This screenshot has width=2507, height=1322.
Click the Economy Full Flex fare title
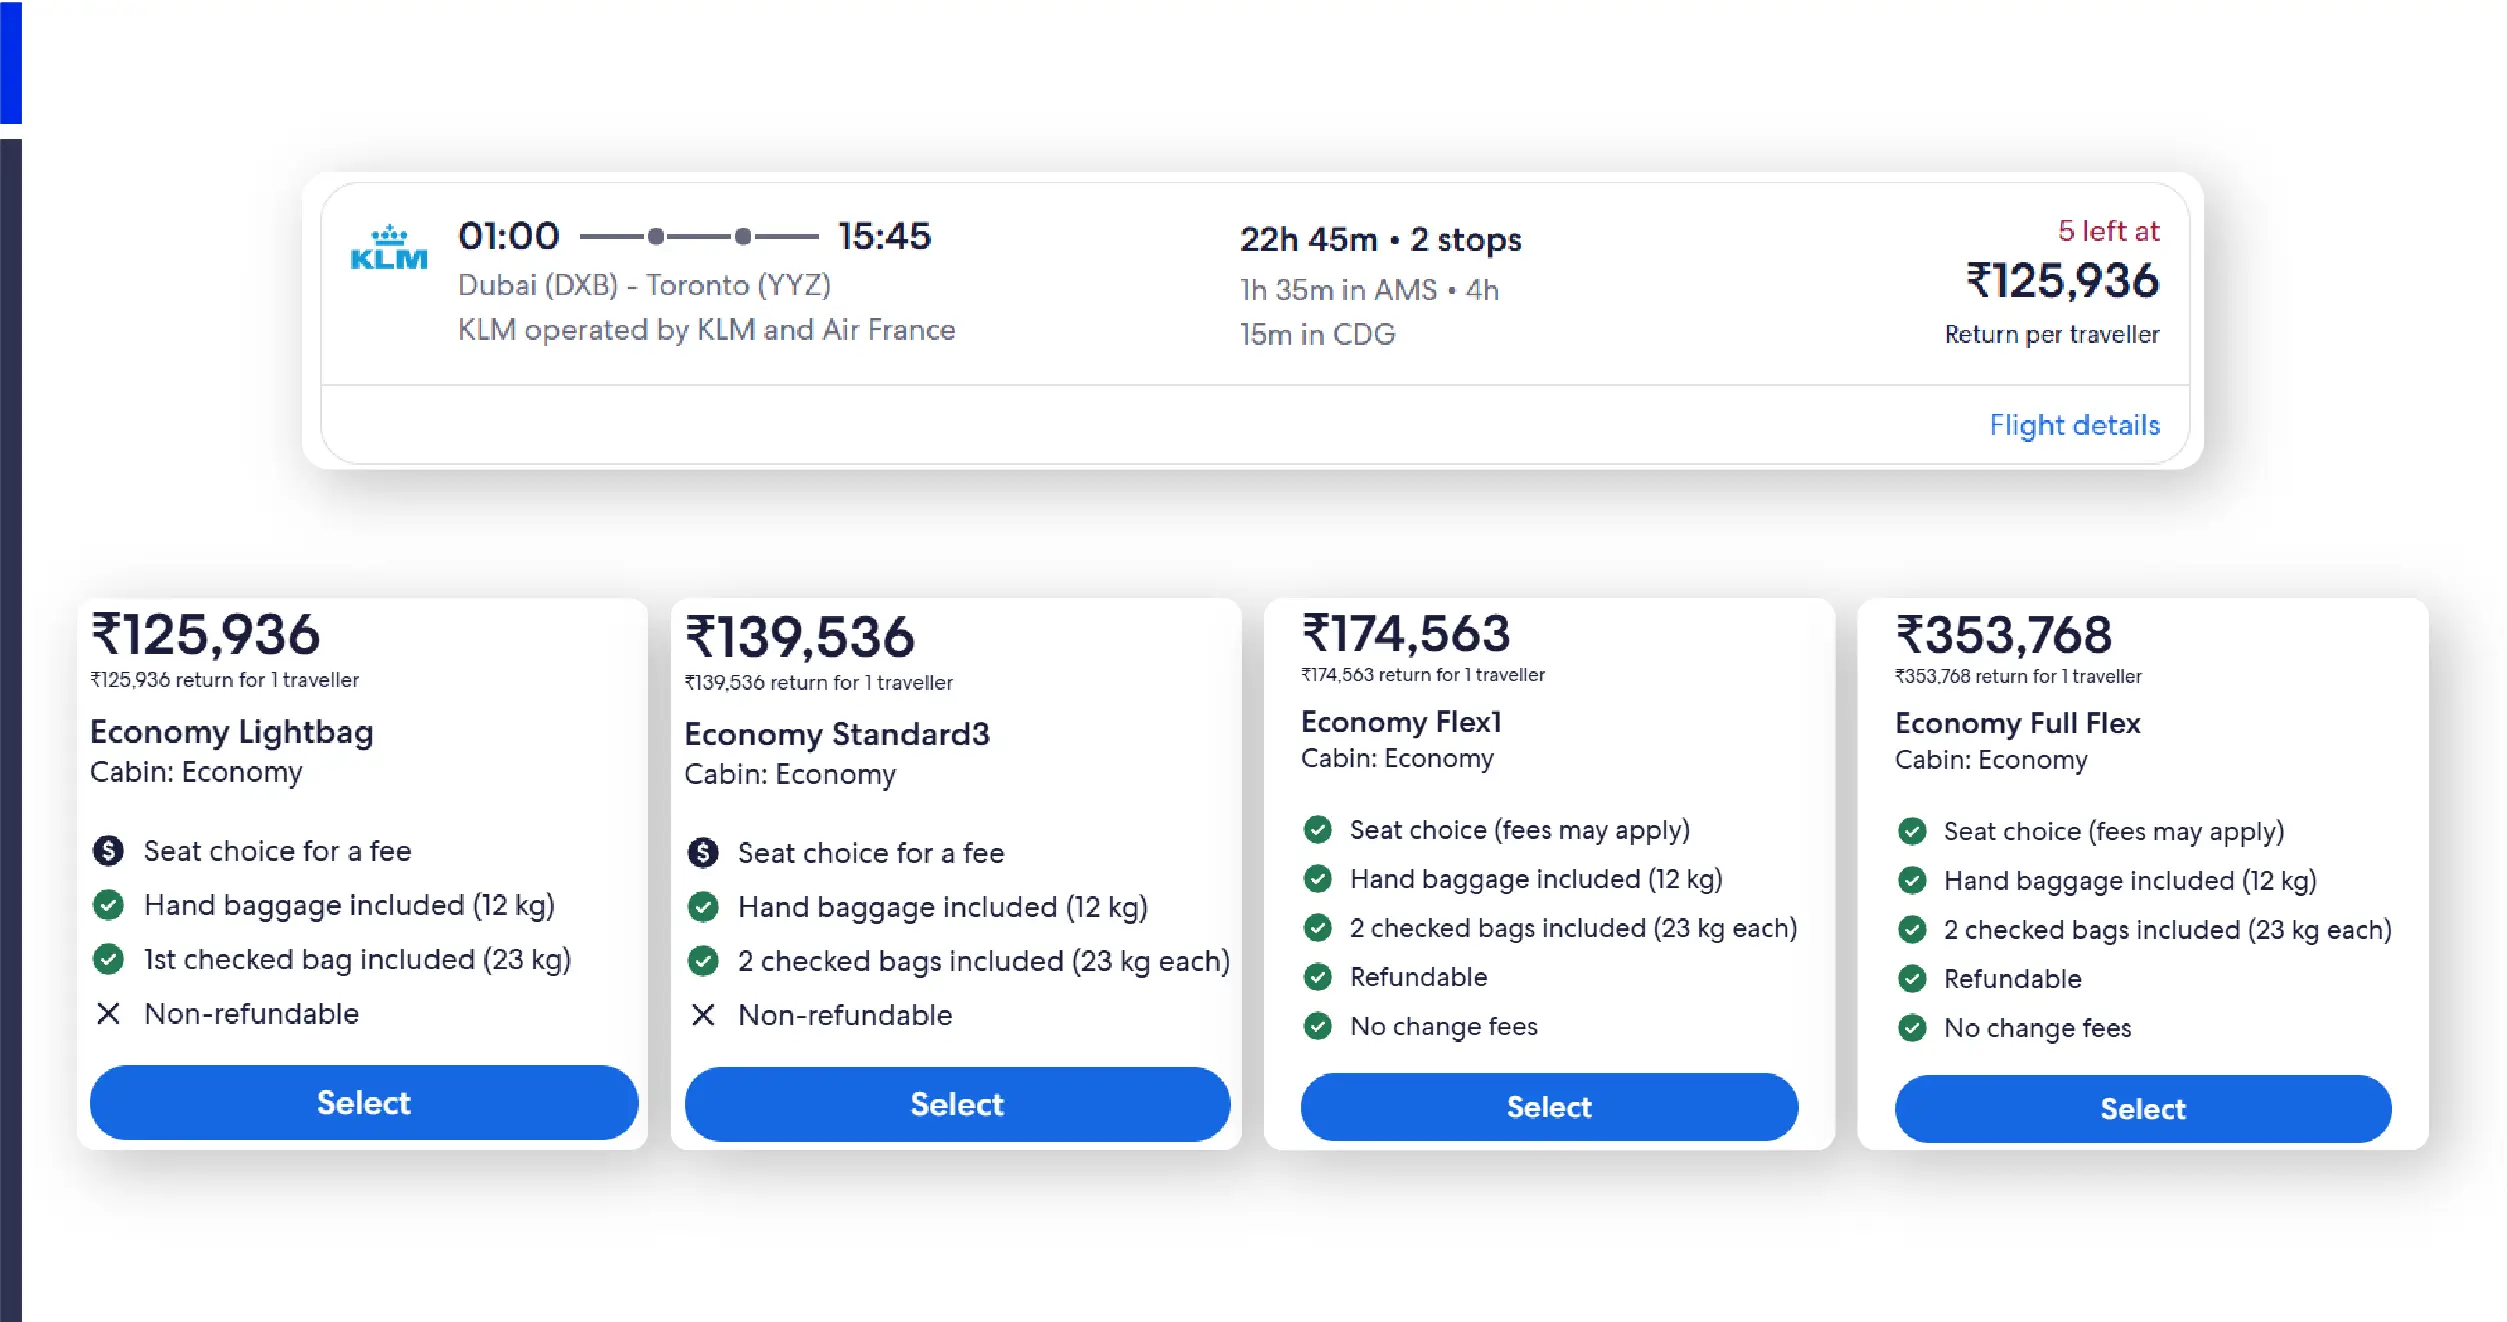pyautogui.click(x=2017, y=723)
